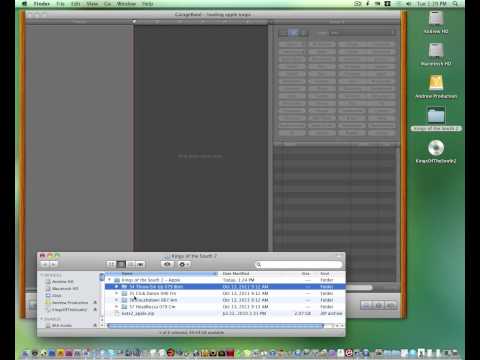
Task: Click the Finder sidebar vertical scroller
Action: 102,277
